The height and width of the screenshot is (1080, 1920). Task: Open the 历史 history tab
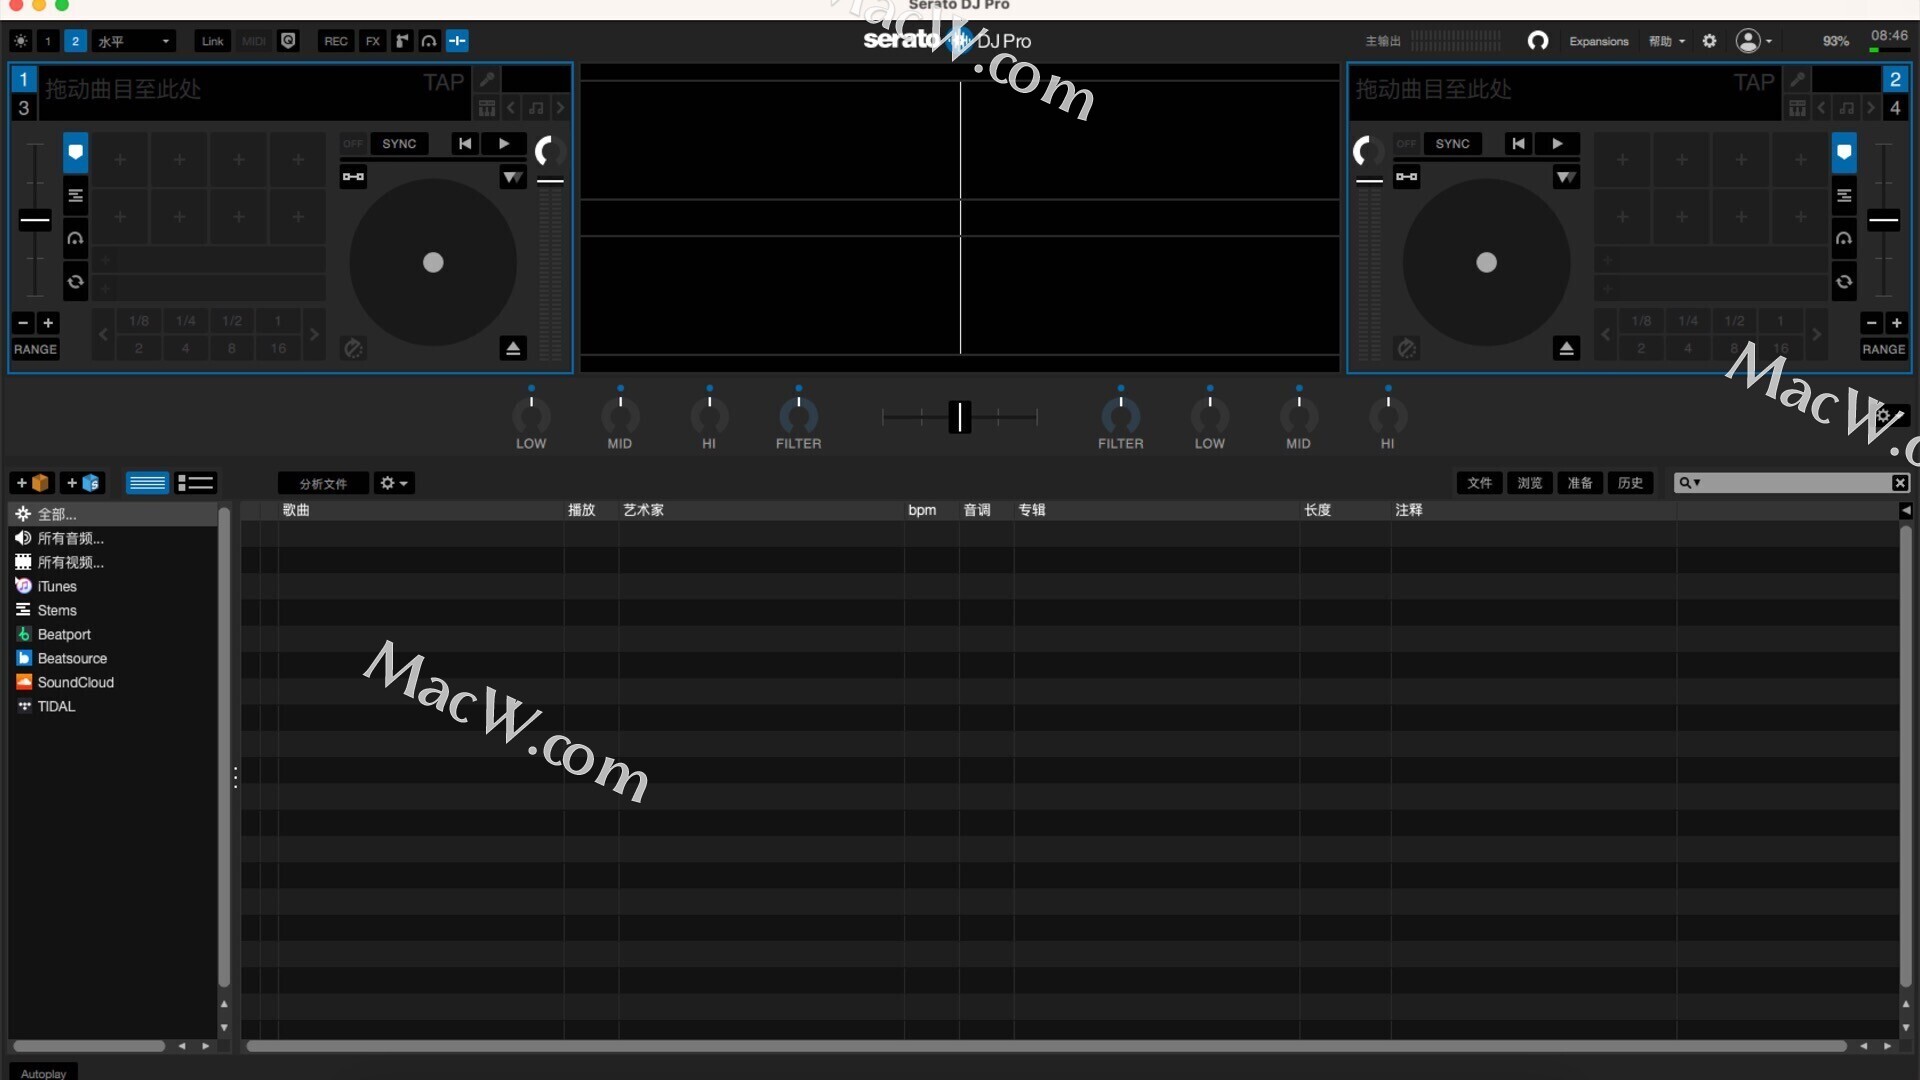[1630, 483]
